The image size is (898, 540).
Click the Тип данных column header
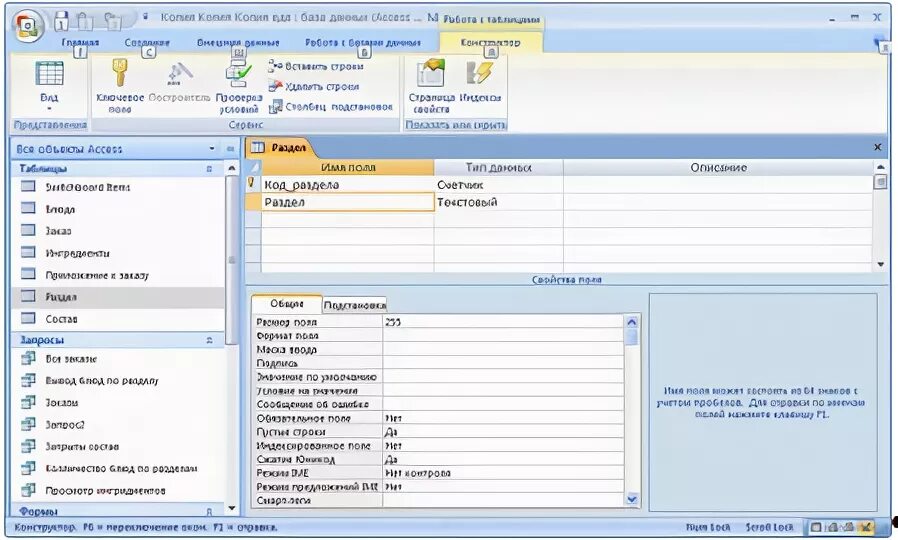[x=498, y=168]
